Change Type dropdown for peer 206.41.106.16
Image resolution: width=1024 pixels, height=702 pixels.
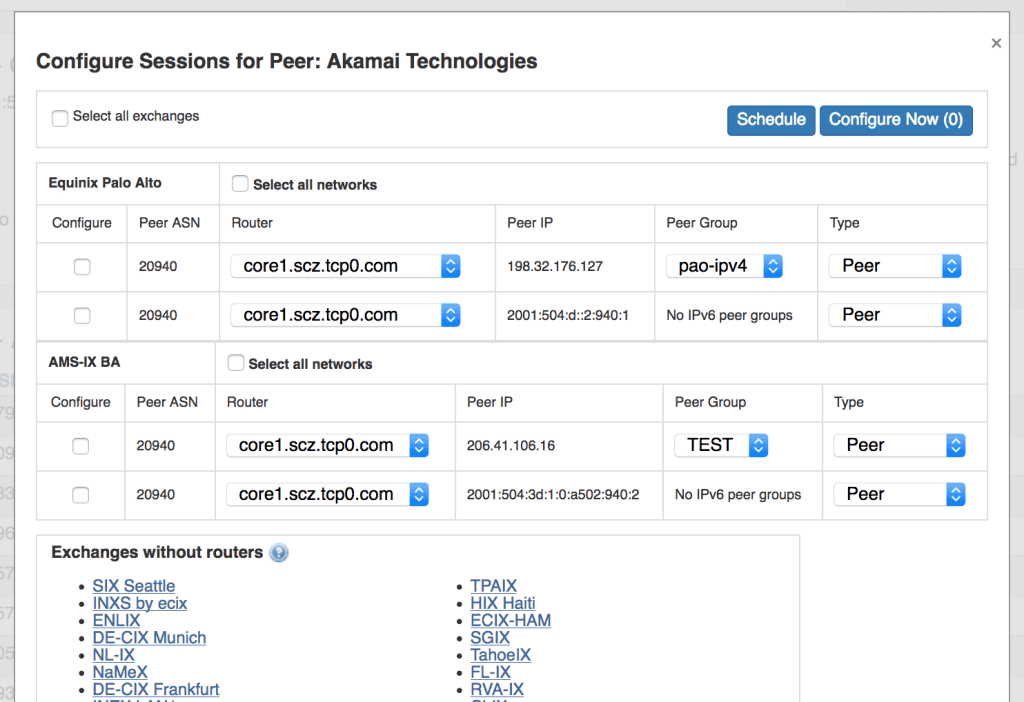[899, 445]
